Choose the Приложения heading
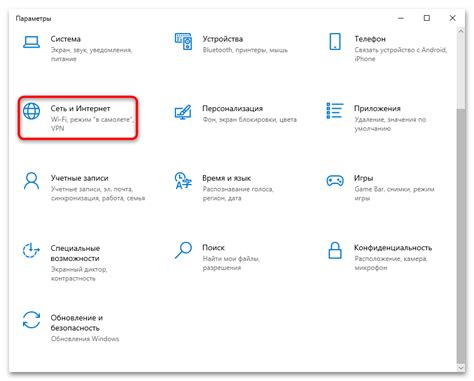Image resolution: width=474 pixels, height=381 pixels. tap(377, 108)
